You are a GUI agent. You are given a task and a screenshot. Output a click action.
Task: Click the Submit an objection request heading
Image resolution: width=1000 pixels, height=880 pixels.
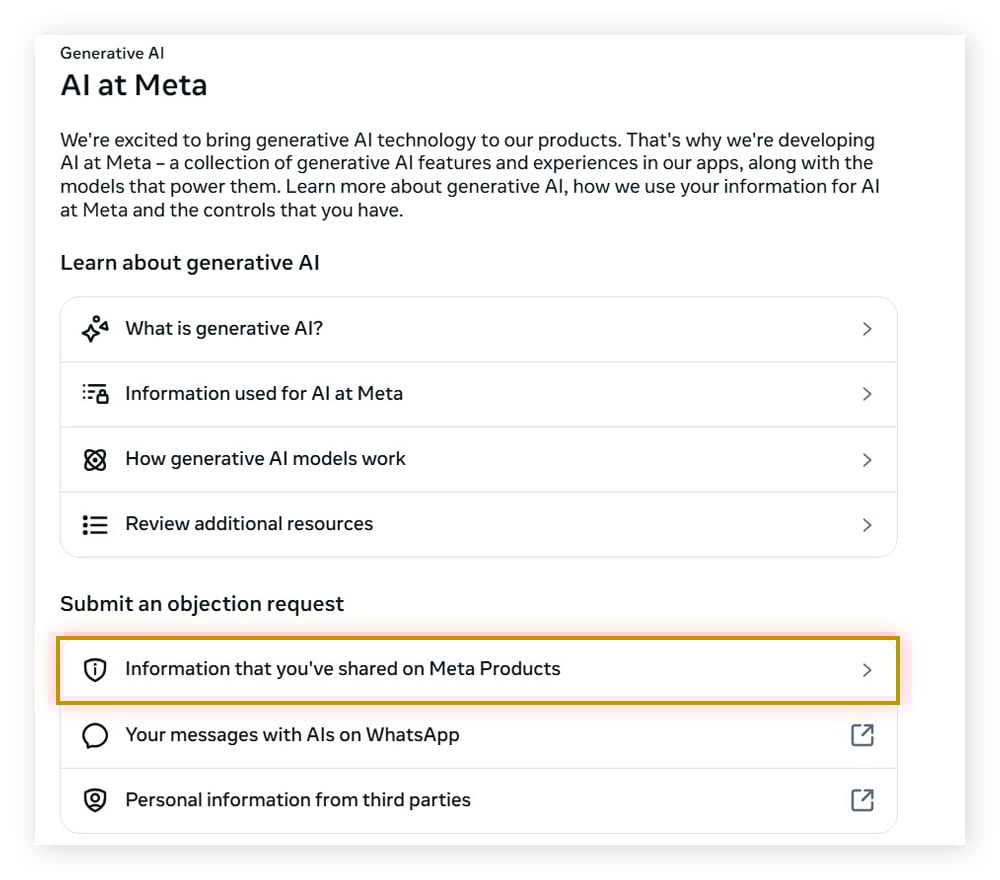202,603
